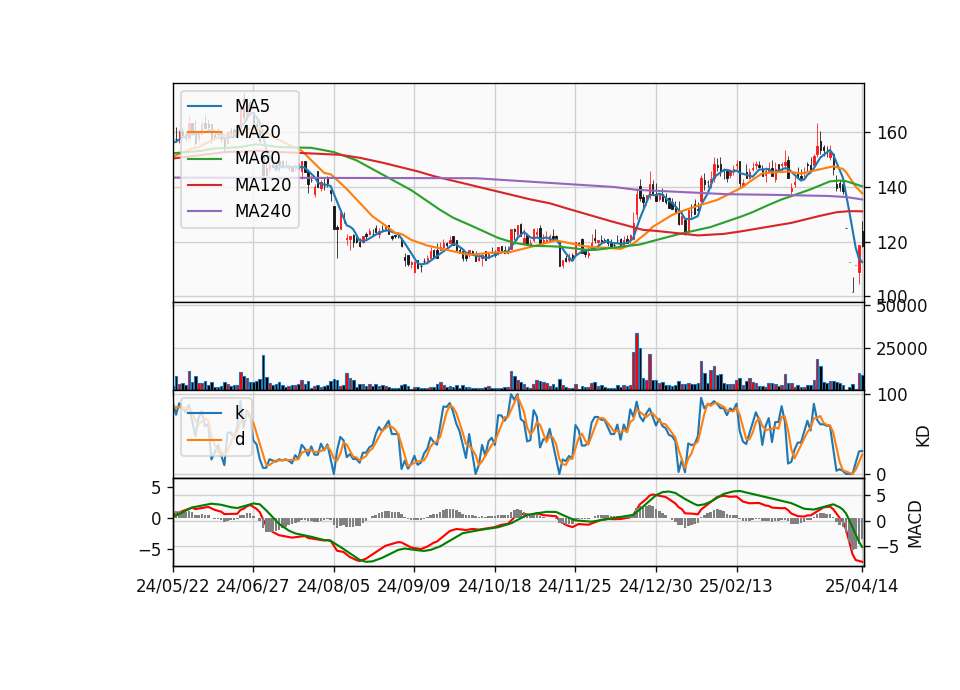Click the 120 price axis label
This screenshot has height=690, width=960.
[x=892, y=243]
